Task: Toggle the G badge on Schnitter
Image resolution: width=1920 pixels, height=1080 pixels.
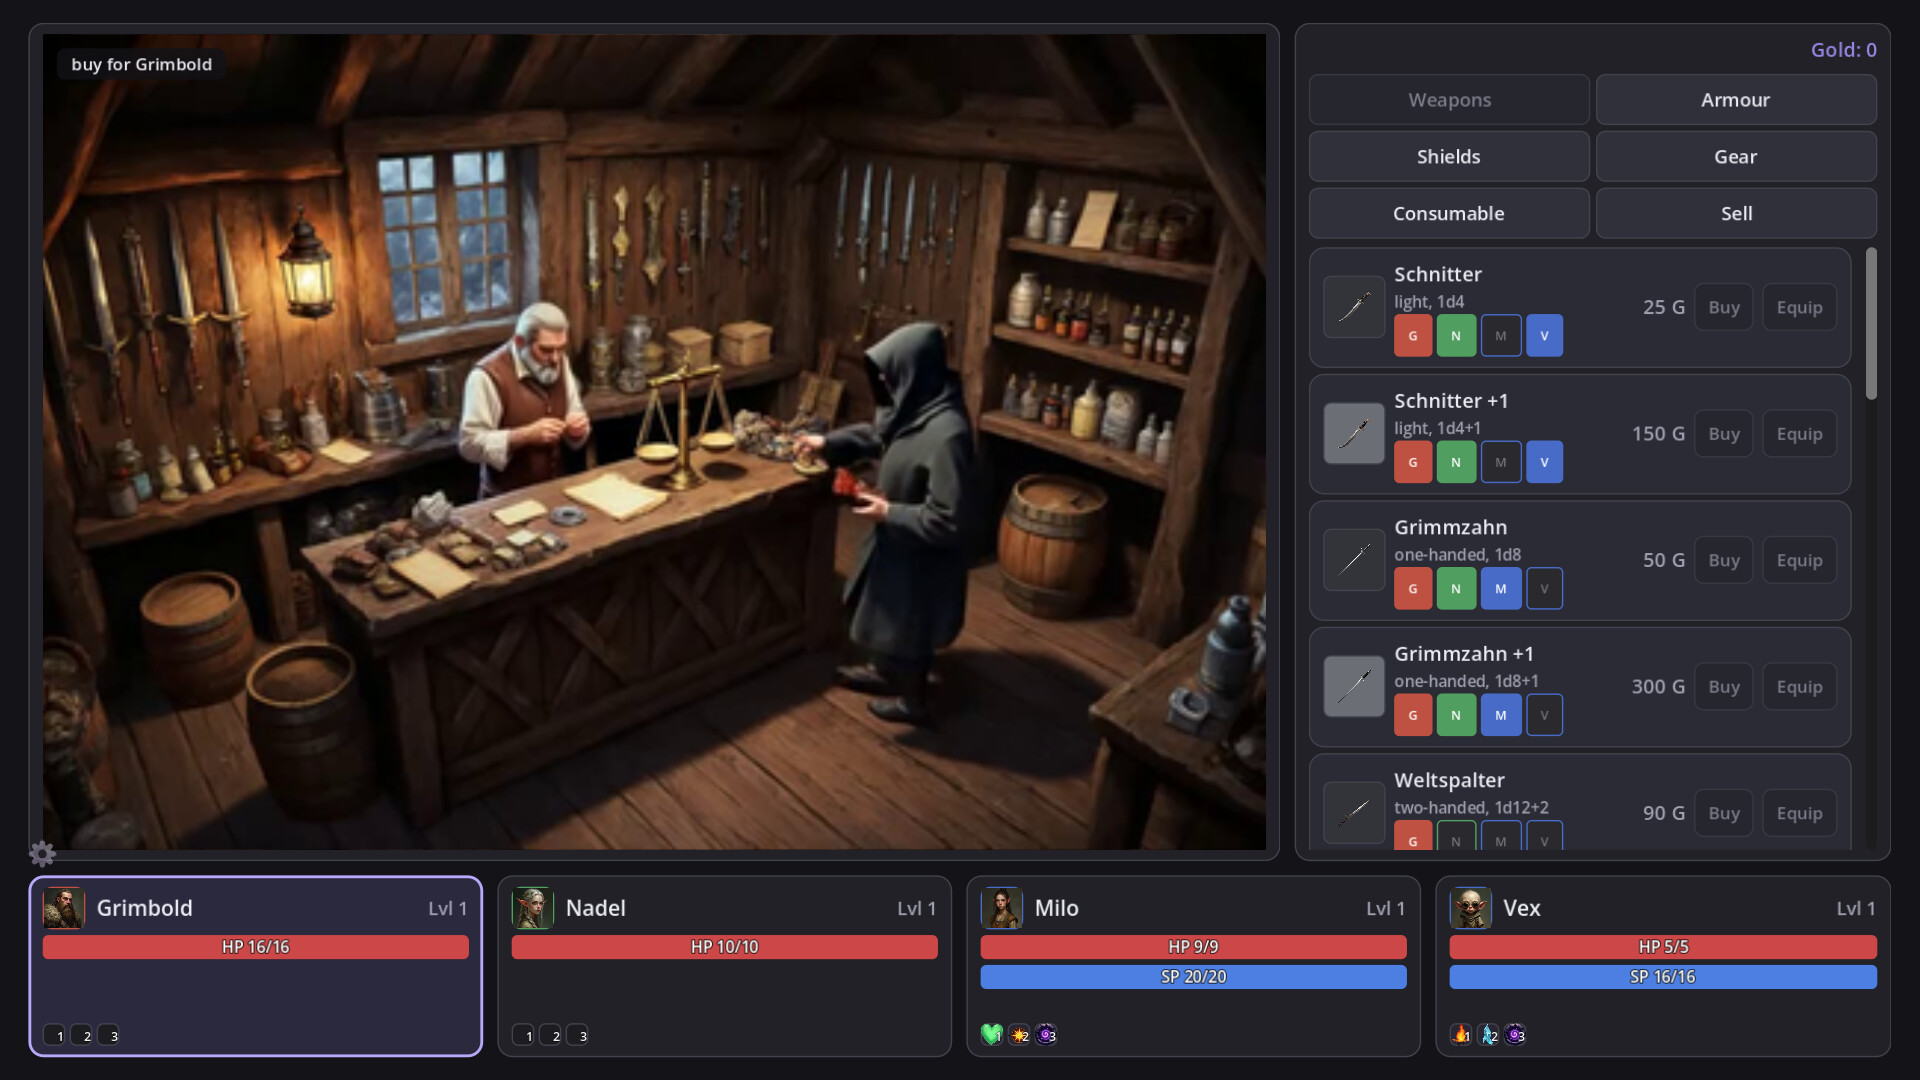Action: (x=1413, y=336)
